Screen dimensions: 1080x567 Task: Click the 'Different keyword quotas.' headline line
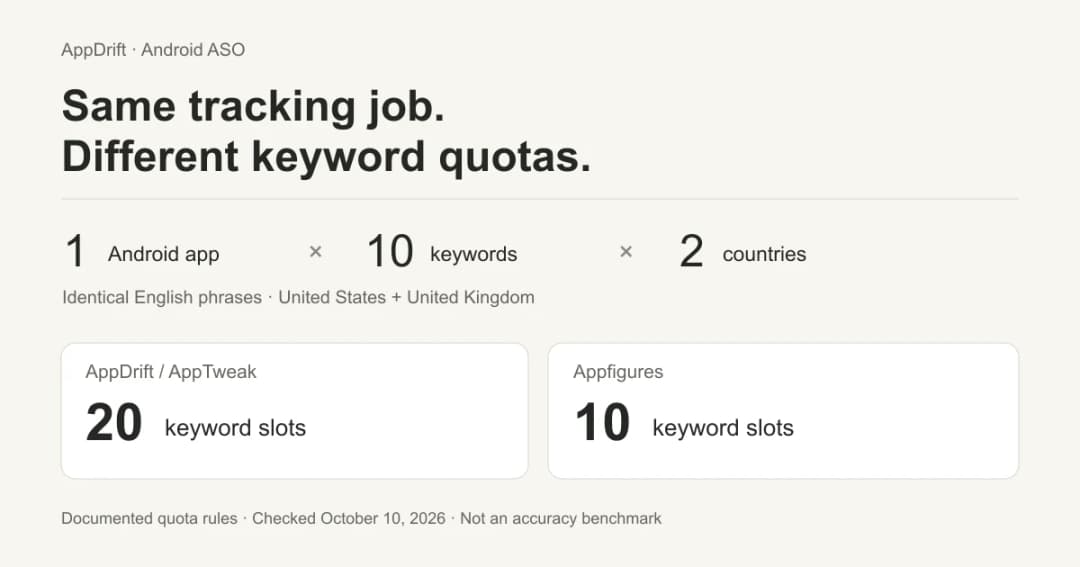(x=326, y=156)
